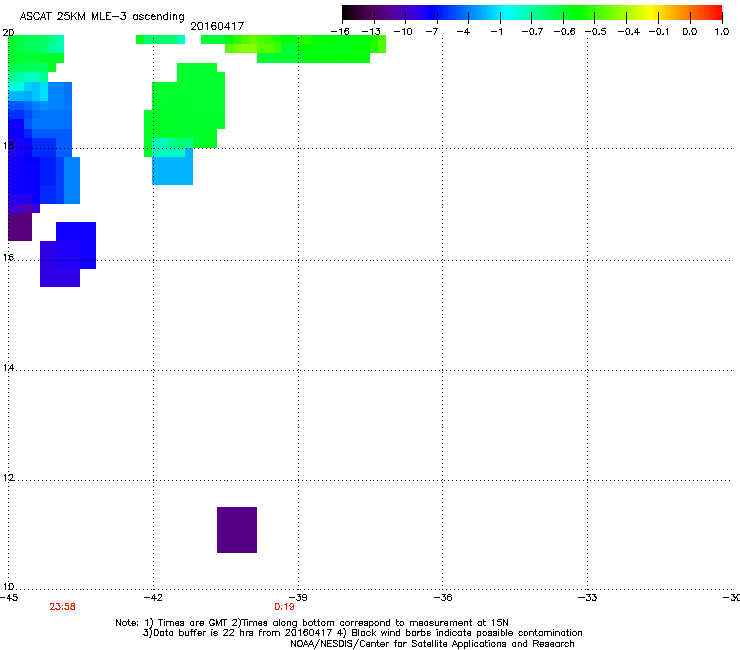This screenshot has width=740, height=650.
Task: Click the color bar value 1.0
Action: click(x=722, y=32)
